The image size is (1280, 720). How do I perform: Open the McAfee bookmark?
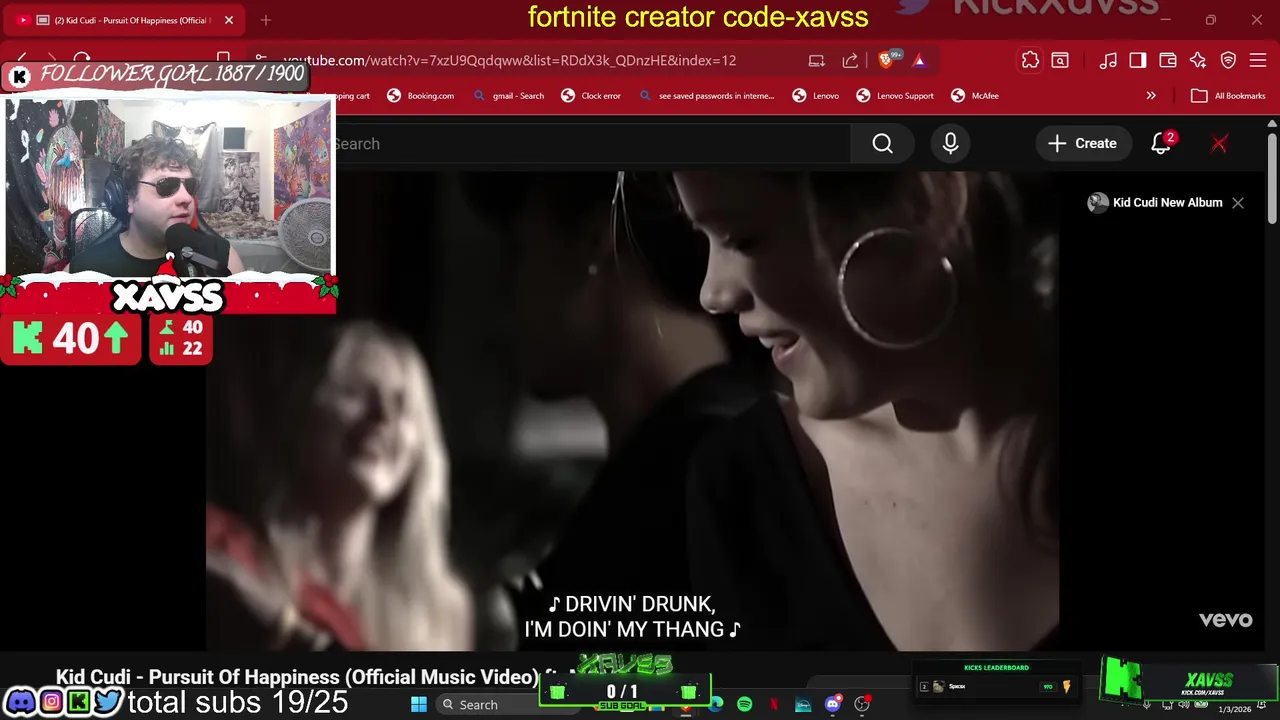(x=975, y=96)
